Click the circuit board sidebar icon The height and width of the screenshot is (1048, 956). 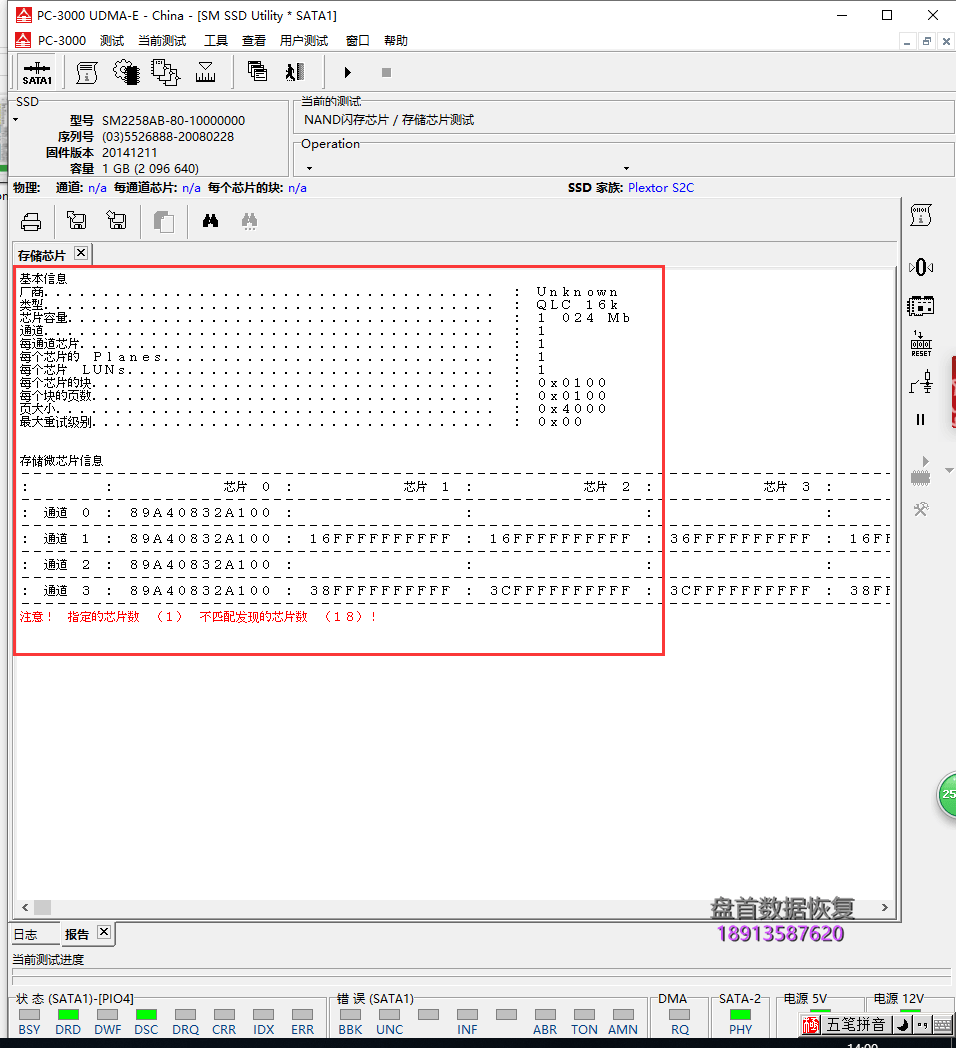[x=921, y=306]
